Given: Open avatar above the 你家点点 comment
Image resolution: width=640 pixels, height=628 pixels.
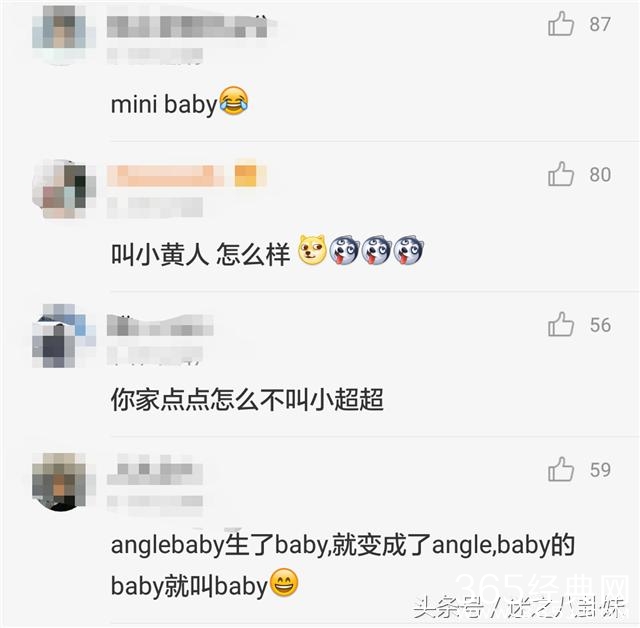Looking at the screenshot, I should coord(63,335).
